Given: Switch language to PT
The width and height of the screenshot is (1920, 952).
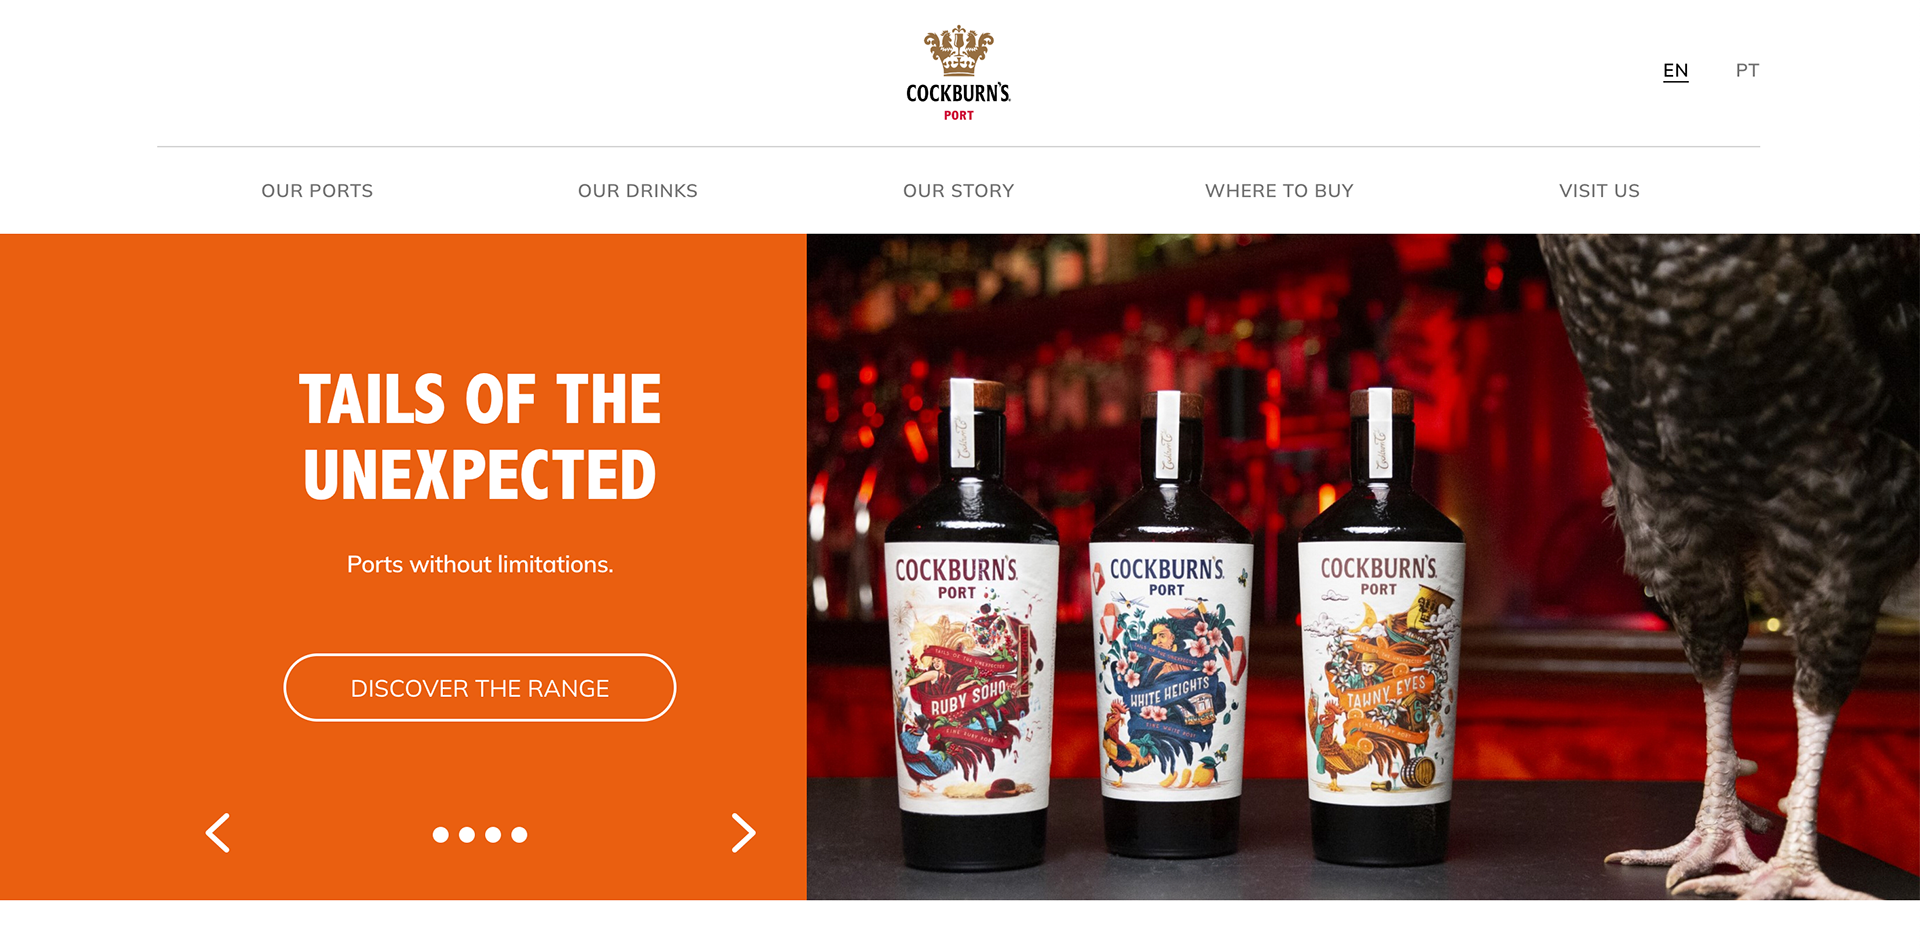Looking at the screenshot, I should click(x=1747, y=71).
